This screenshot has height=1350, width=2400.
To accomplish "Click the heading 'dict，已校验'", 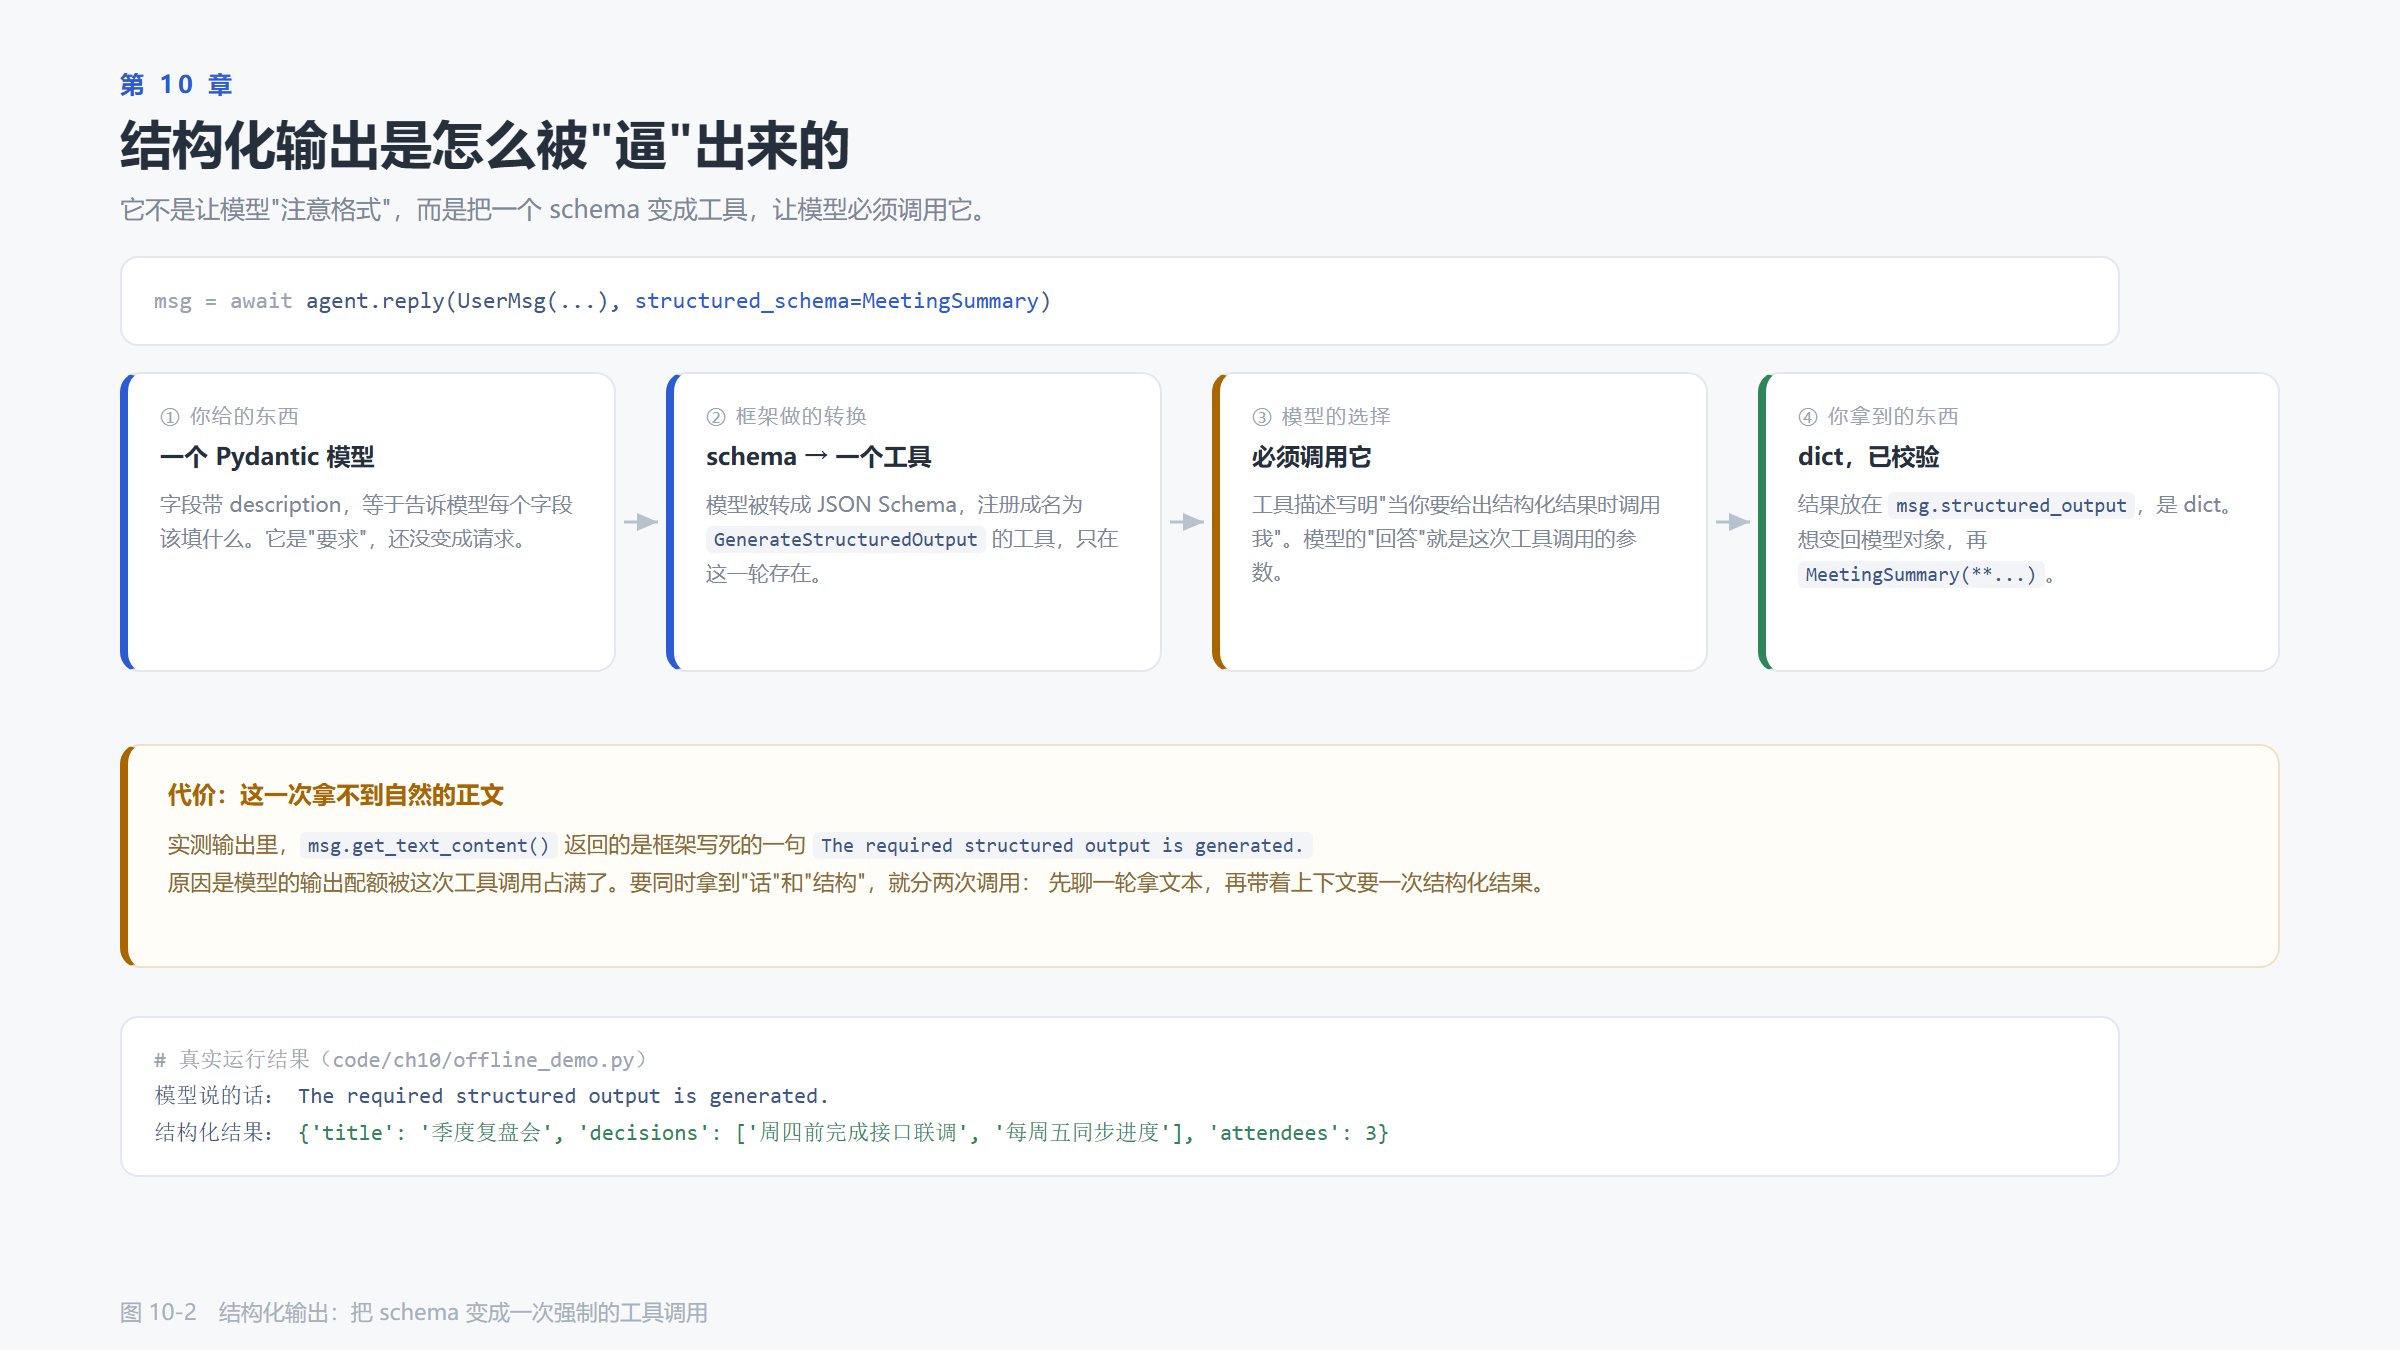I will coord(1868,457).
